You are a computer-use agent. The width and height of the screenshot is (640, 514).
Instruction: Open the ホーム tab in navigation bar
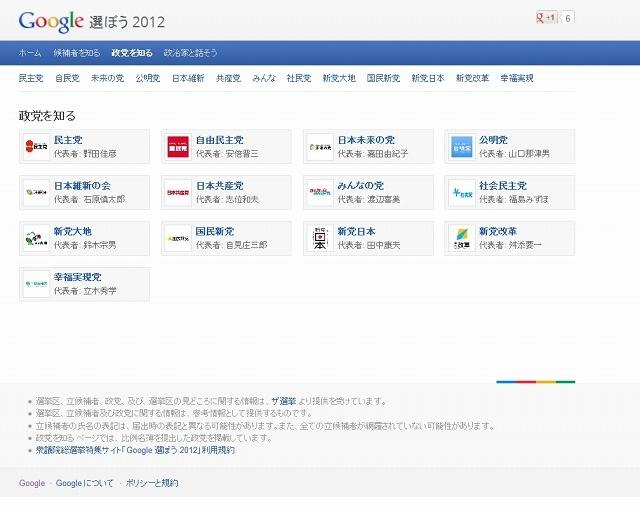[x=30, y=52]
